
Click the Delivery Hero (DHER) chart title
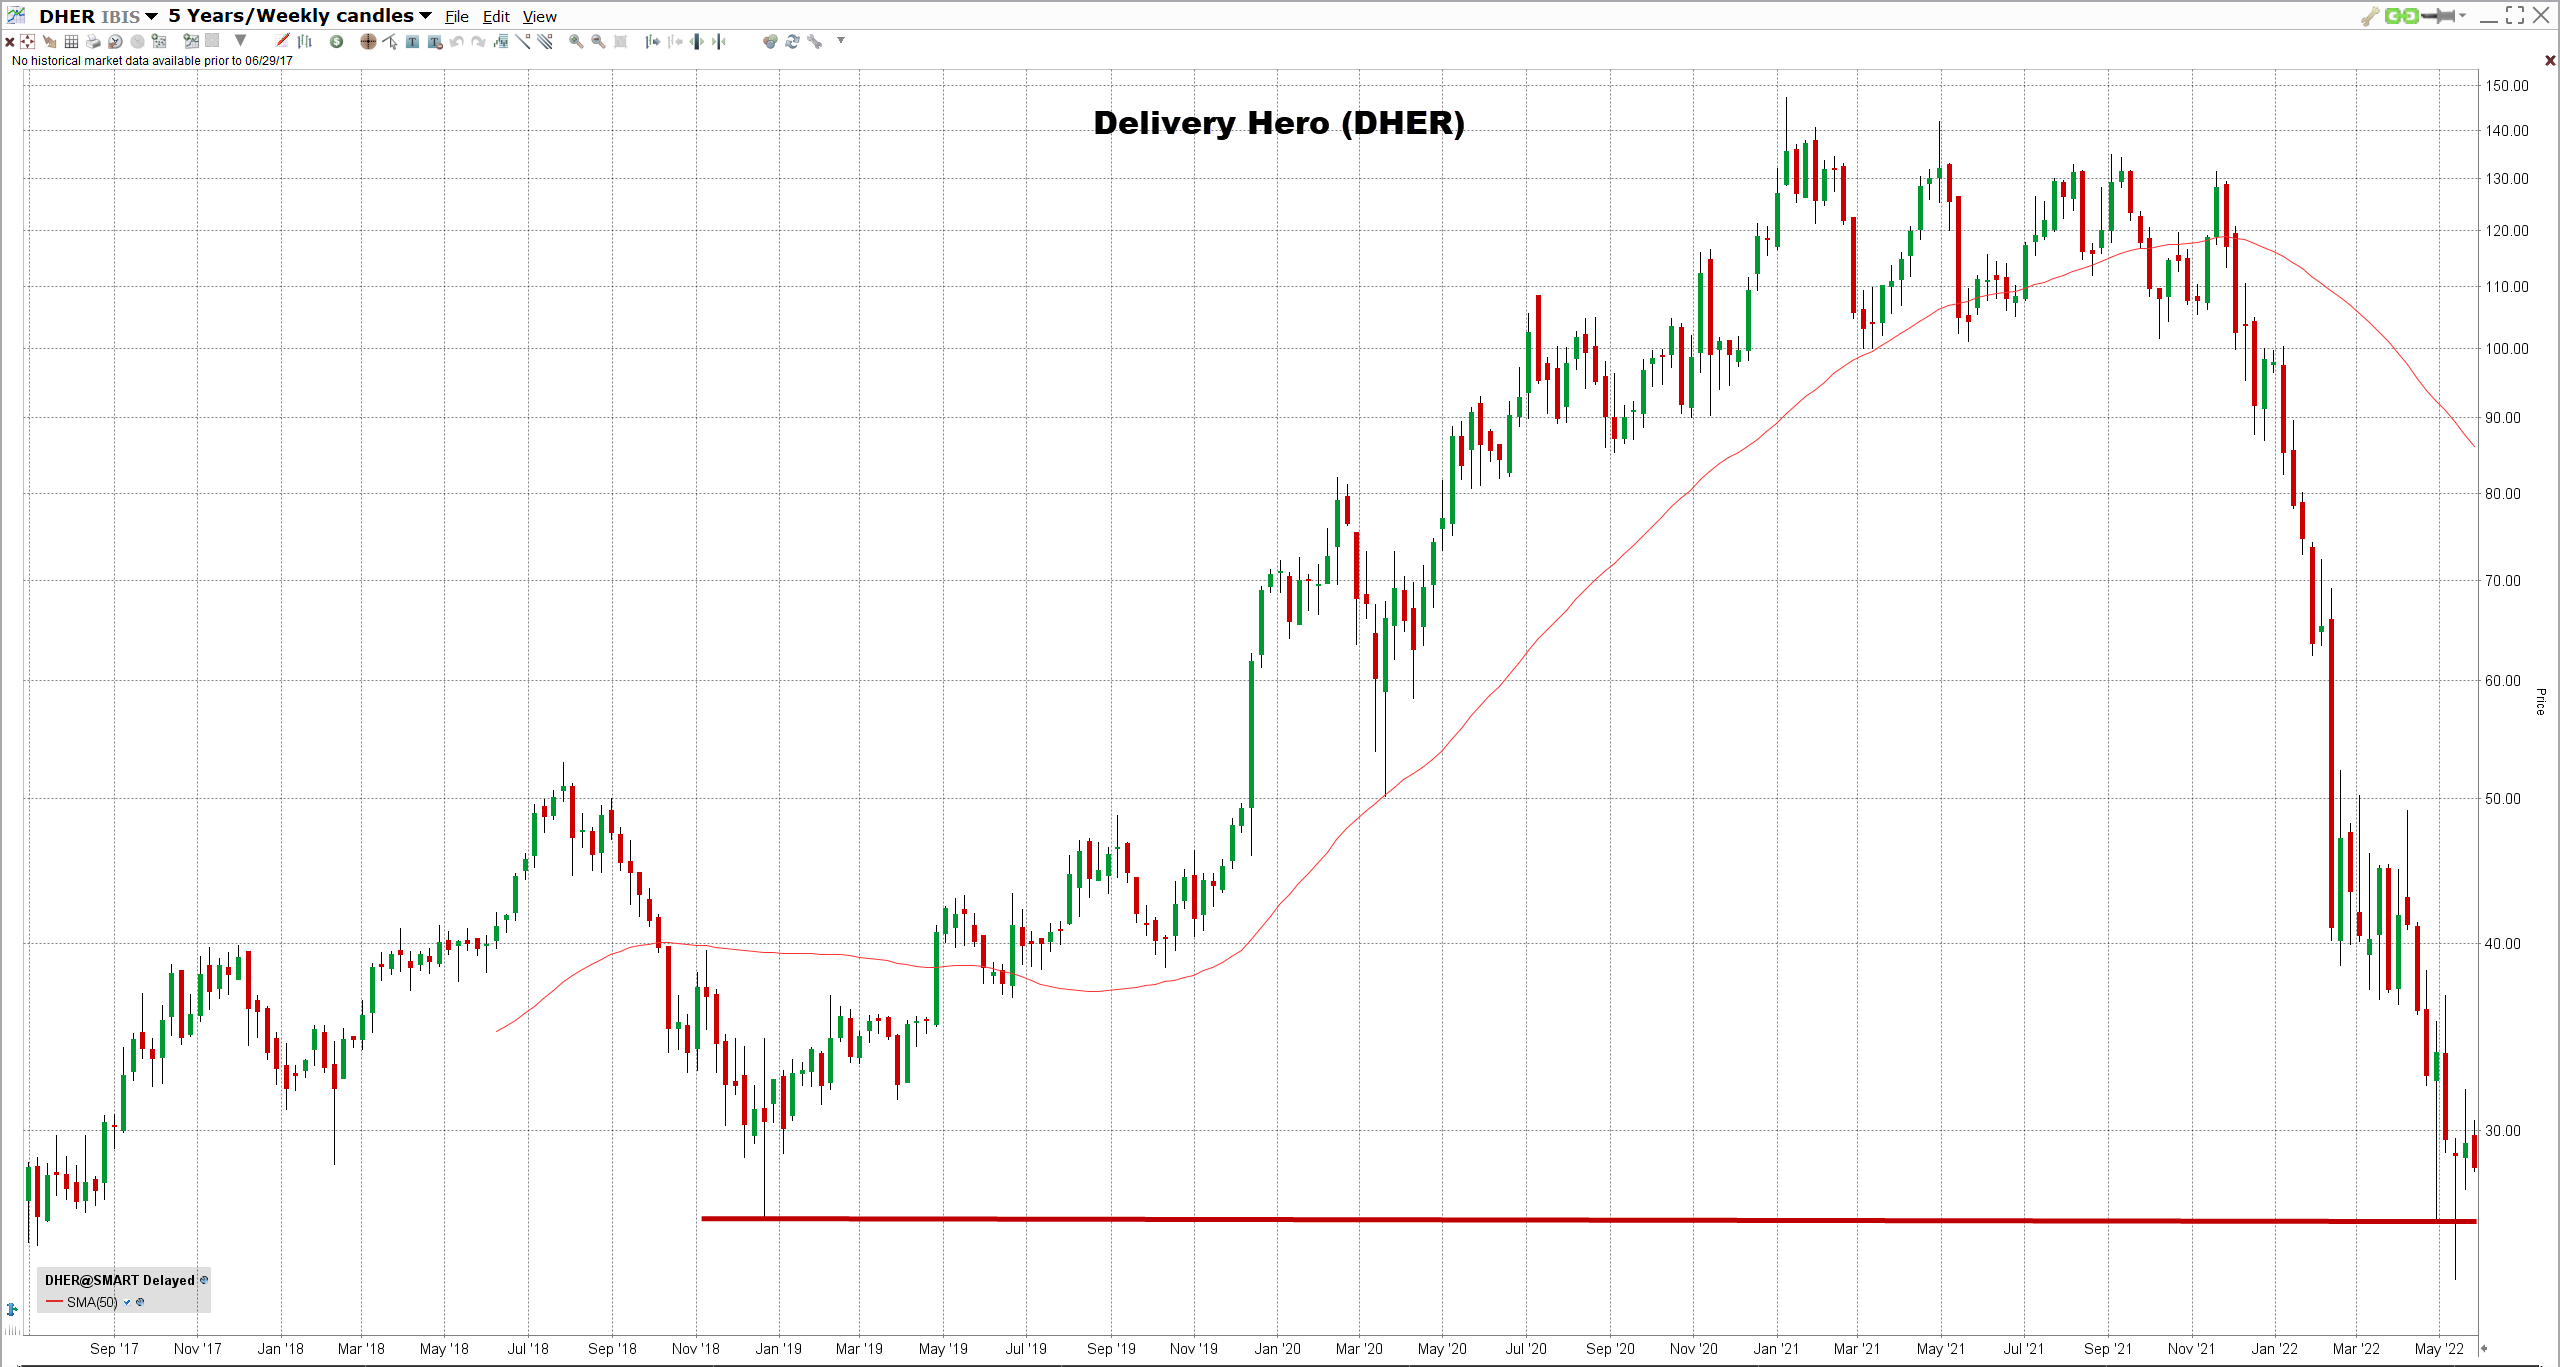pyautogui.click(x=1279, y=123)
